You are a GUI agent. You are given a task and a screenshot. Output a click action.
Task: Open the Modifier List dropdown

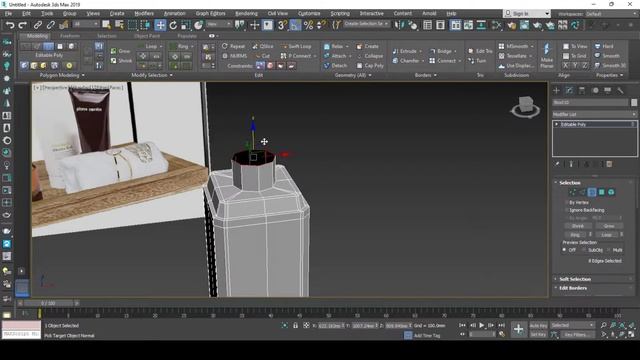594,114
